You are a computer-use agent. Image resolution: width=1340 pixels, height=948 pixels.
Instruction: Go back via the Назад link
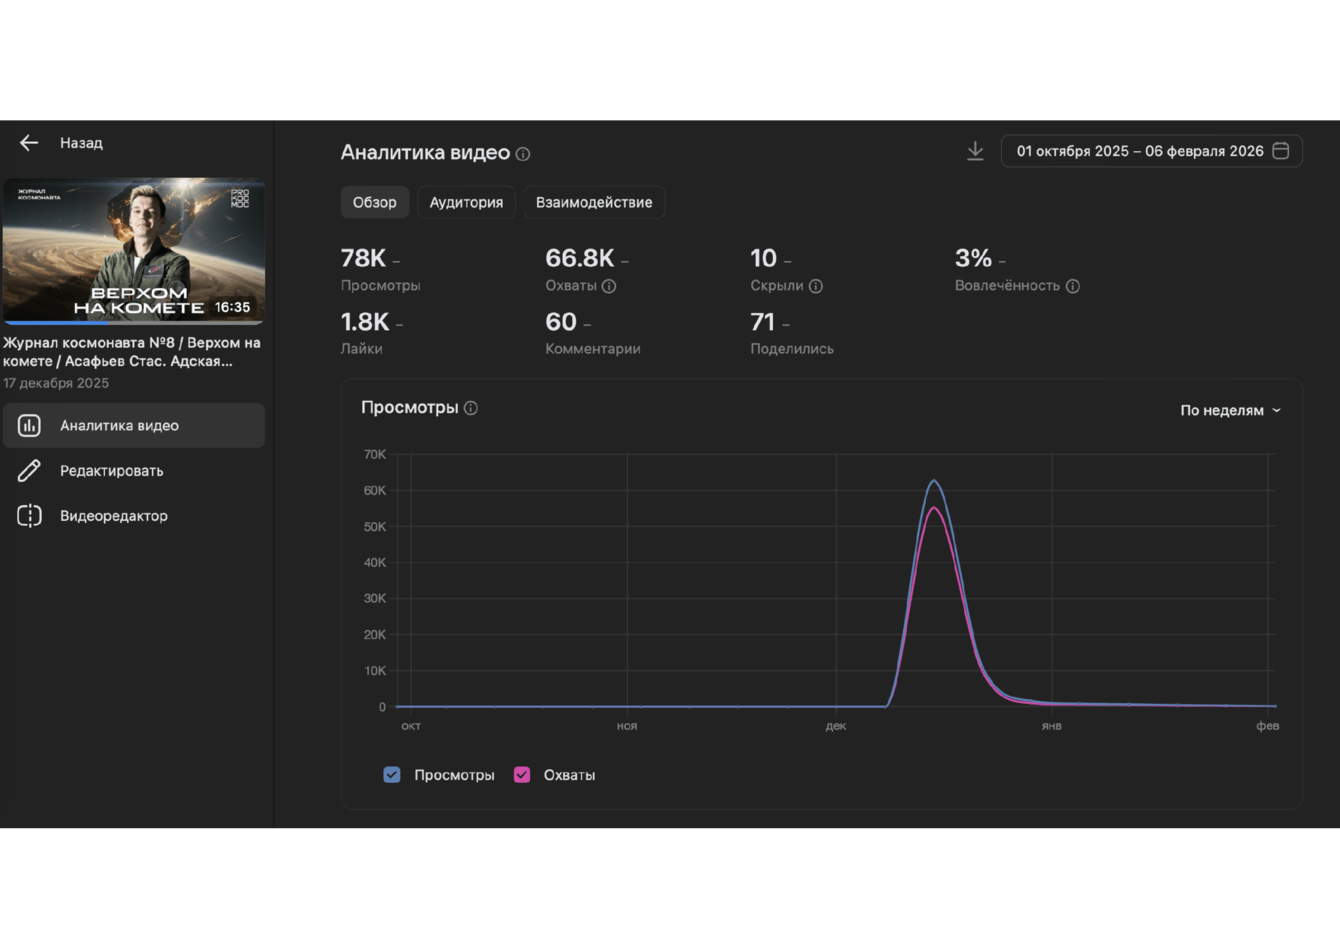click(81, 143)
